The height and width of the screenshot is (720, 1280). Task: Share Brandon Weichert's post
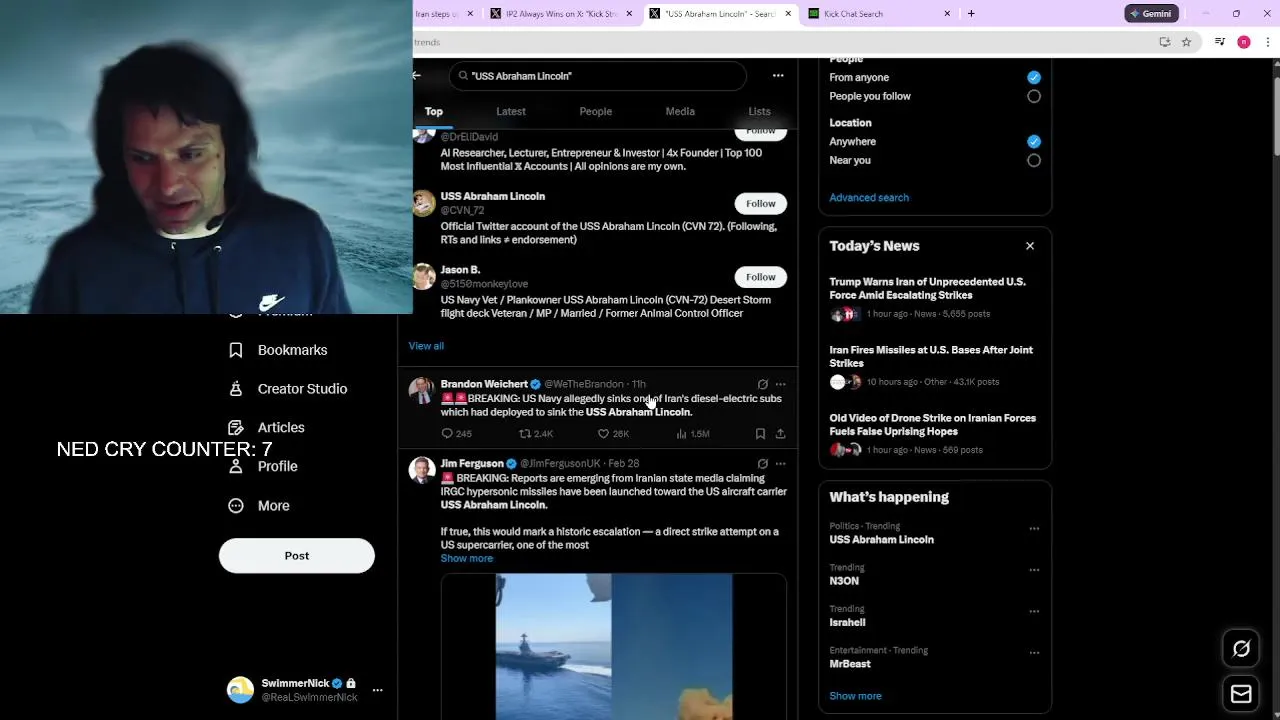[780, 434]
